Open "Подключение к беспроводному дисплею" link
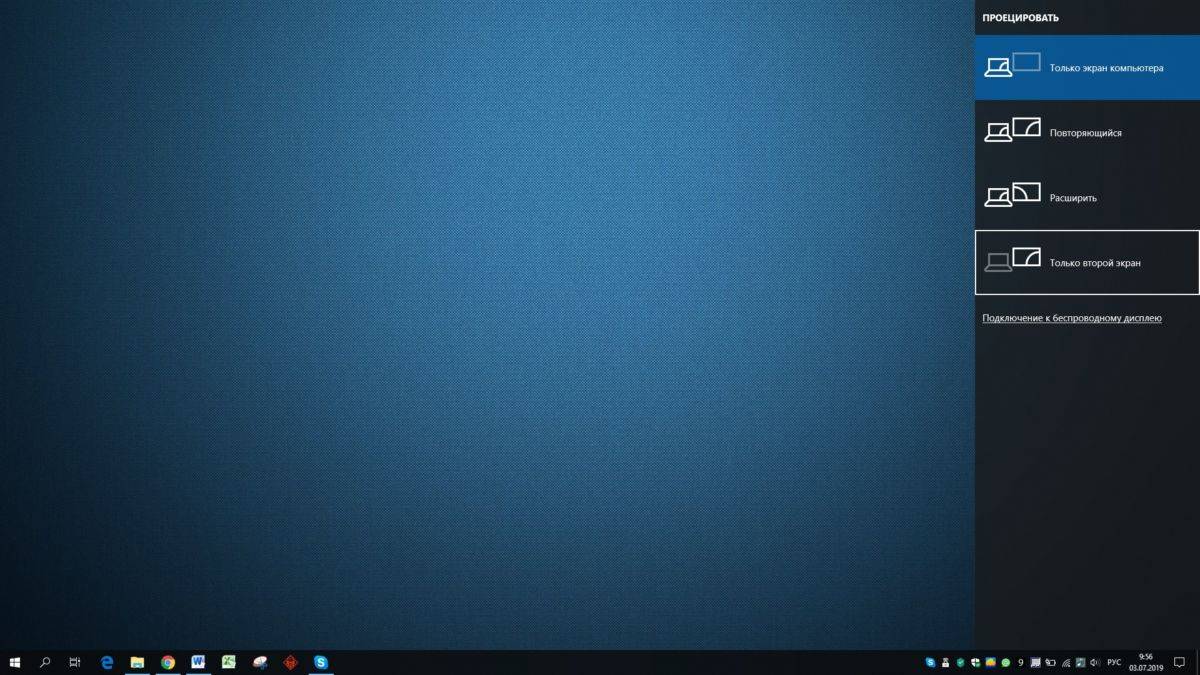 click(1071, 318)
